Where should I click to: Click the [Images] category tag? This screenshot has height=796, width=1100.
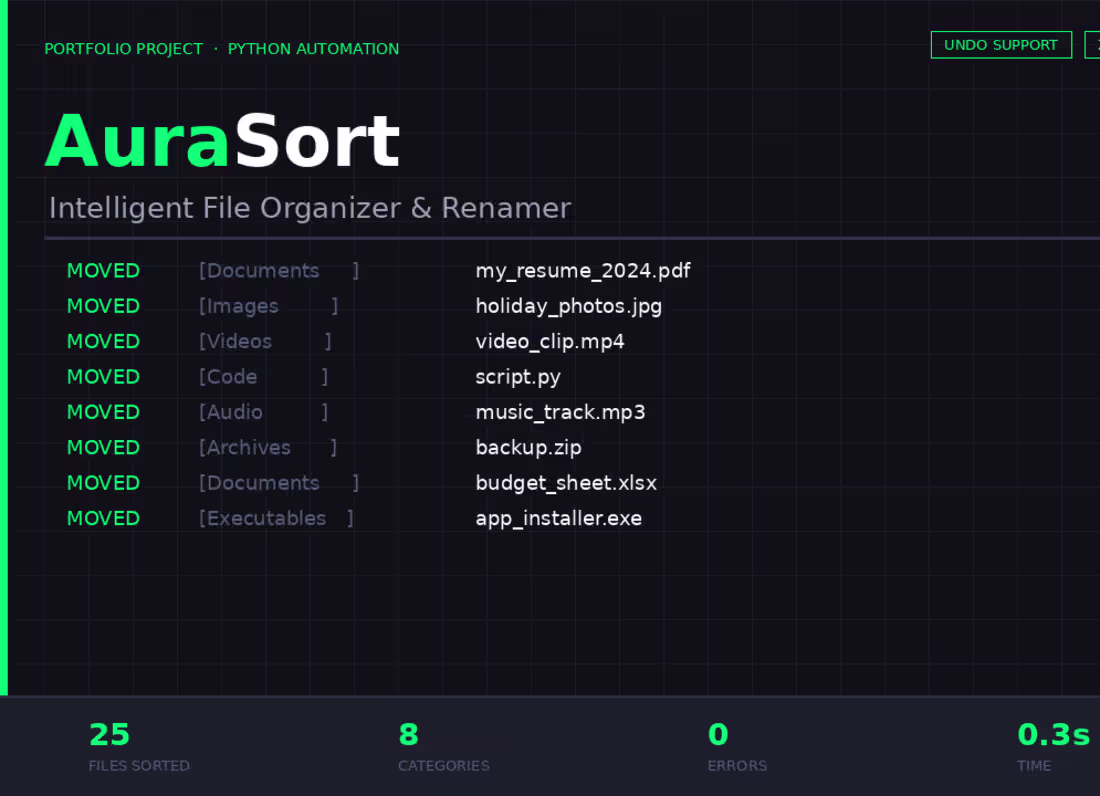coord(268,306)
